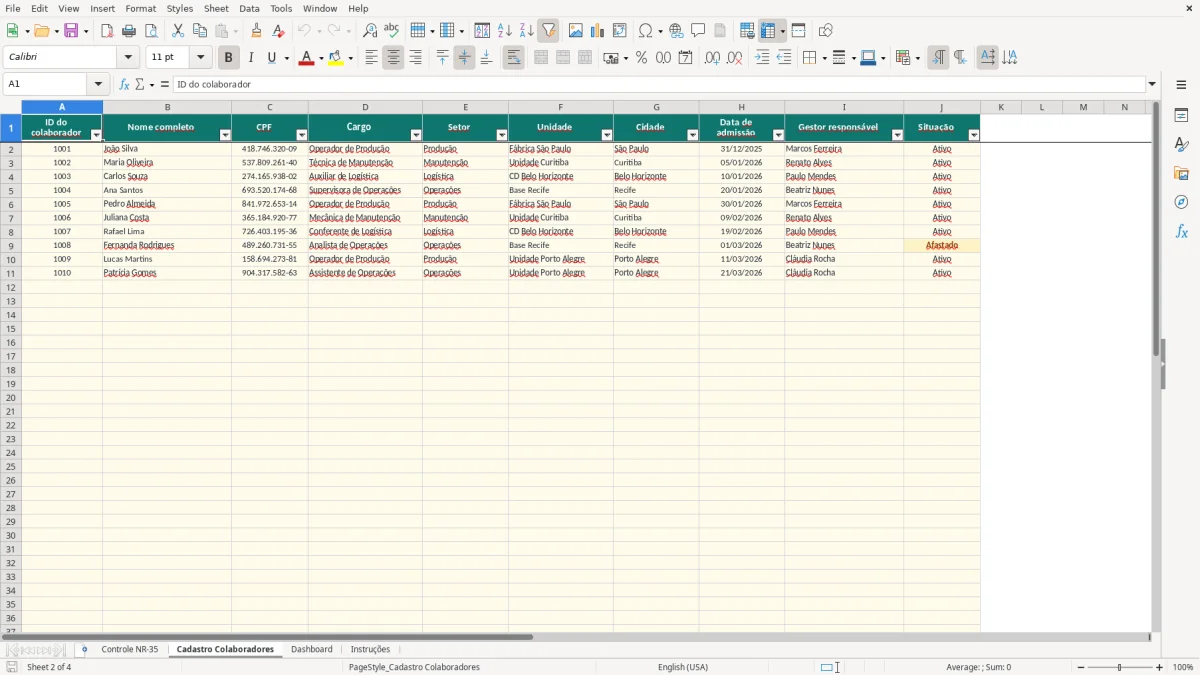The image size is (1200, 675).
Task: Insert hyperlink icon
Action: (x=677, y=31)
